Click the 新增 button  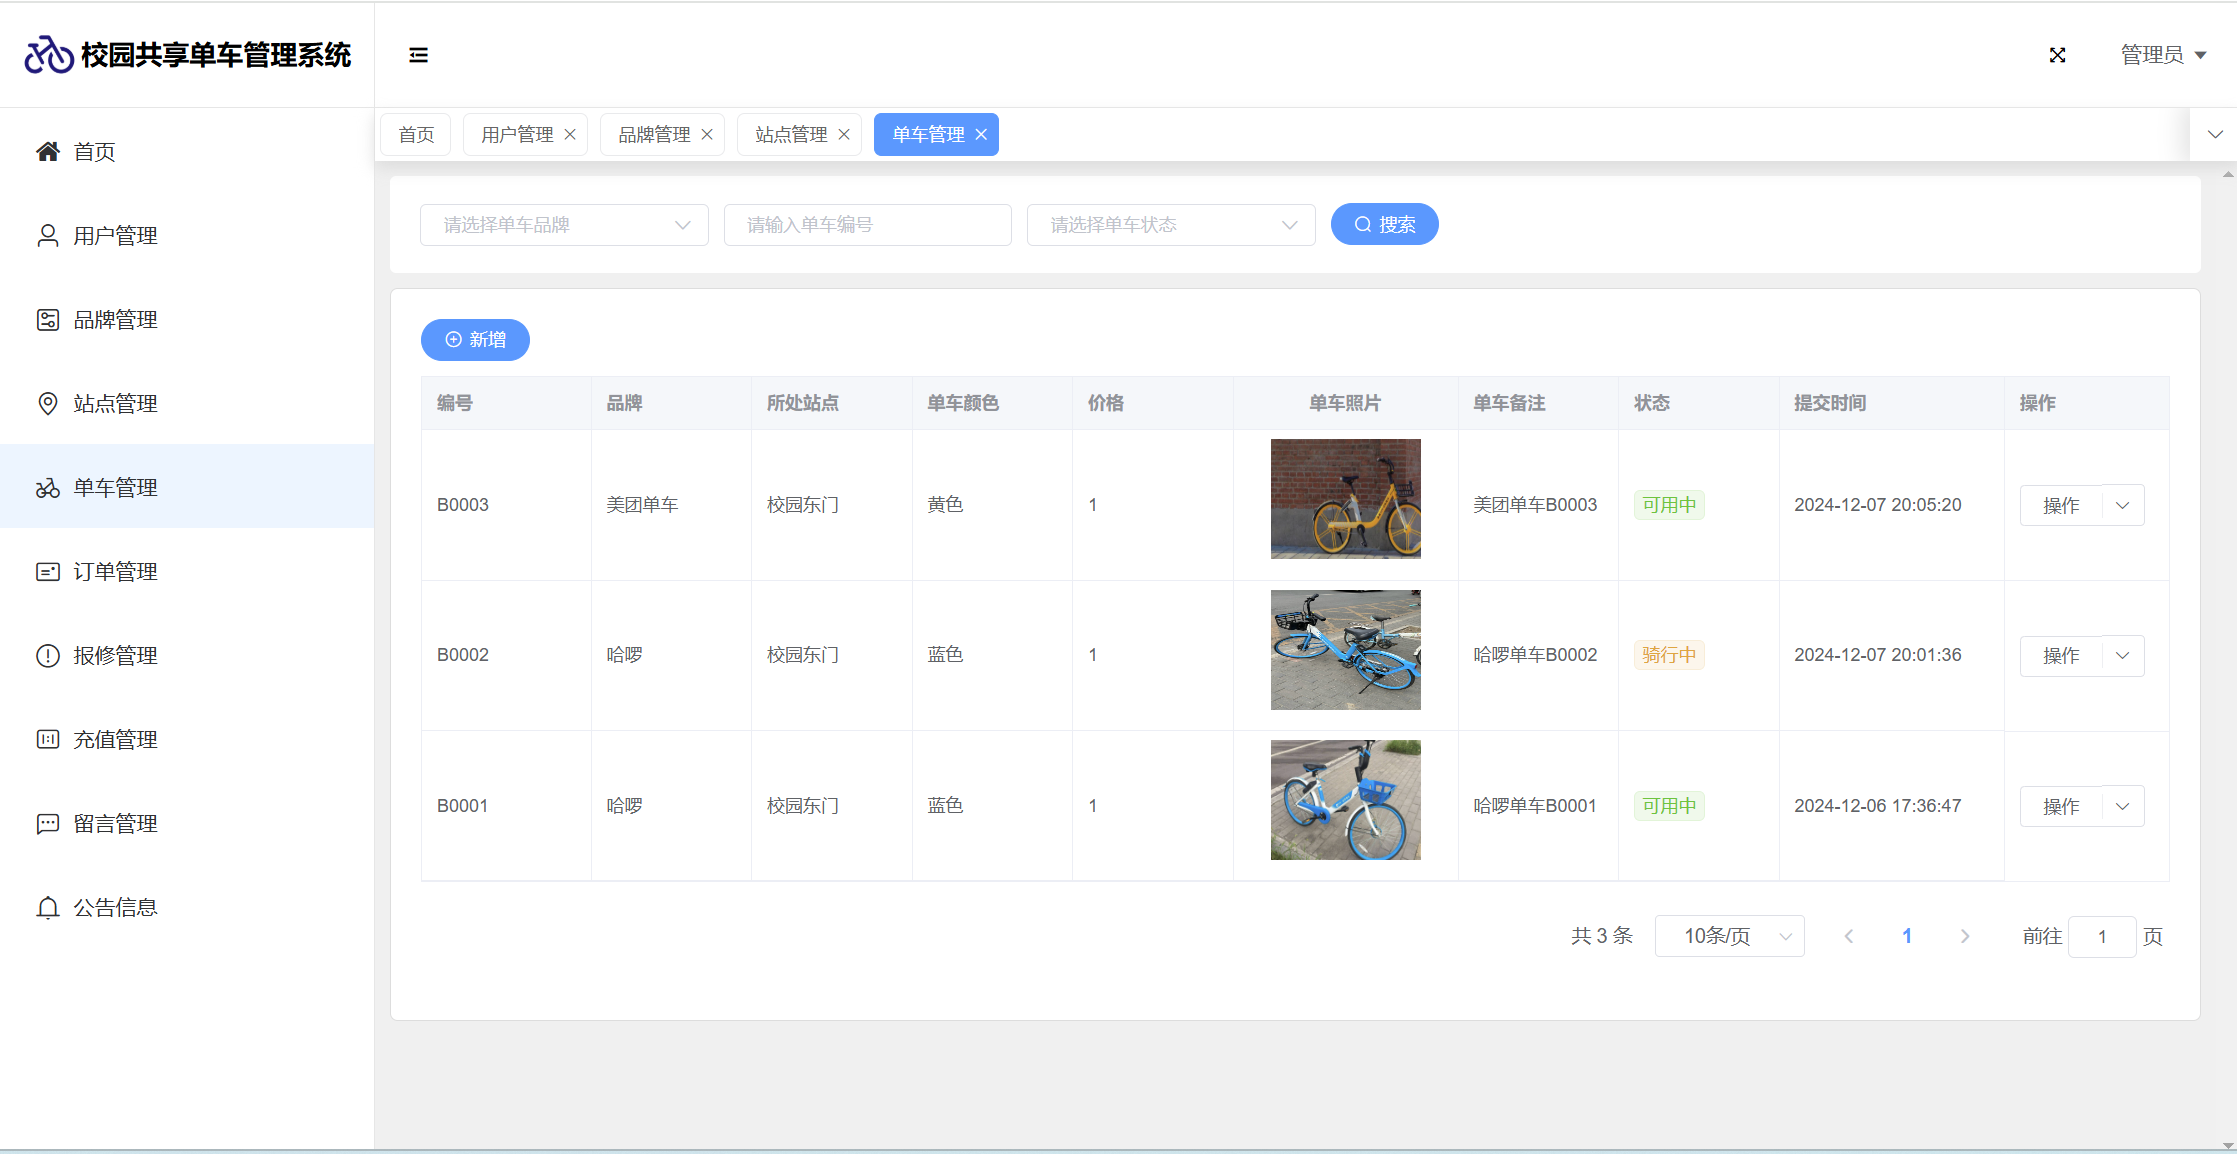(475, 340)
